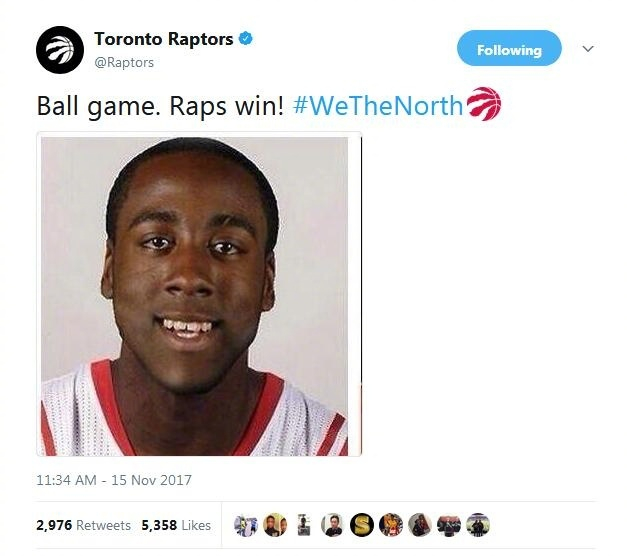
Task: Open the #WeTheNorth hashtag link
Action: (378, 106)
